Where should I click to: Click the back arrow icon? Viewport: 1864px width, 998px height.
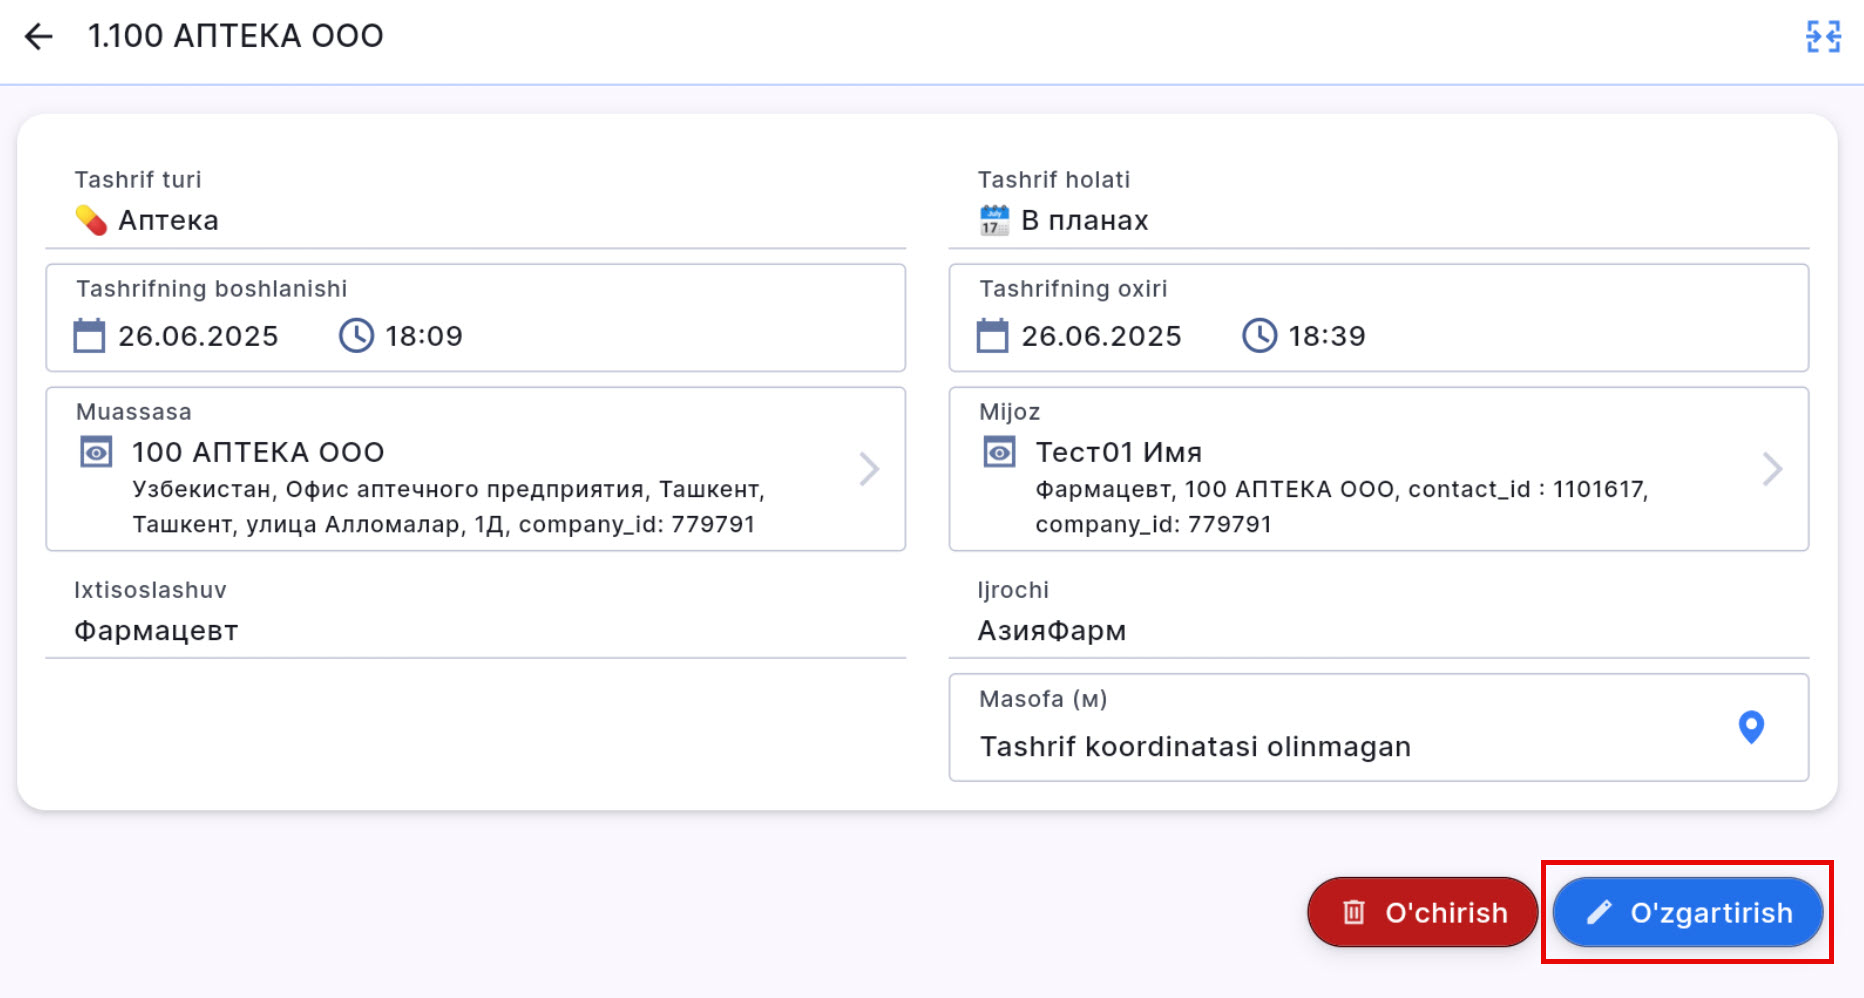tap(38, 37)
